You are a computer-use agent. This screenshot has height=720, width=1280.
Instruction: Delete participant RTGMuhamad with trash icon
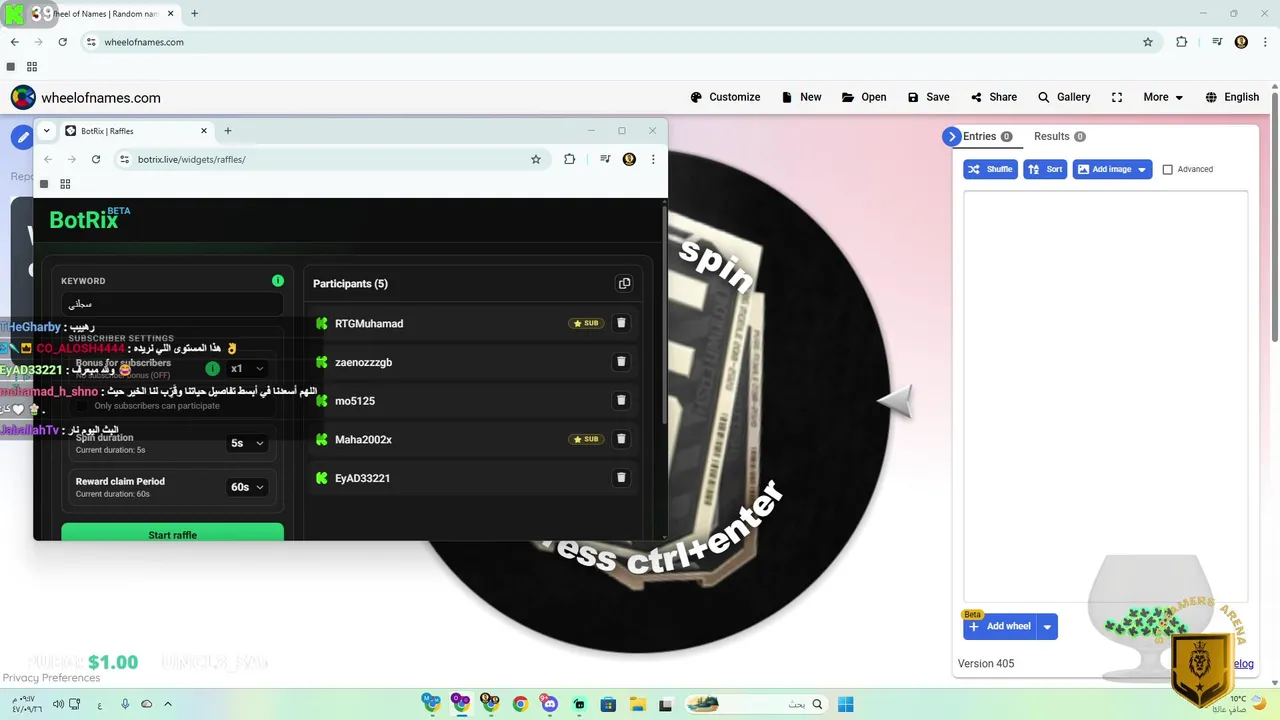(x=621, y=323)
